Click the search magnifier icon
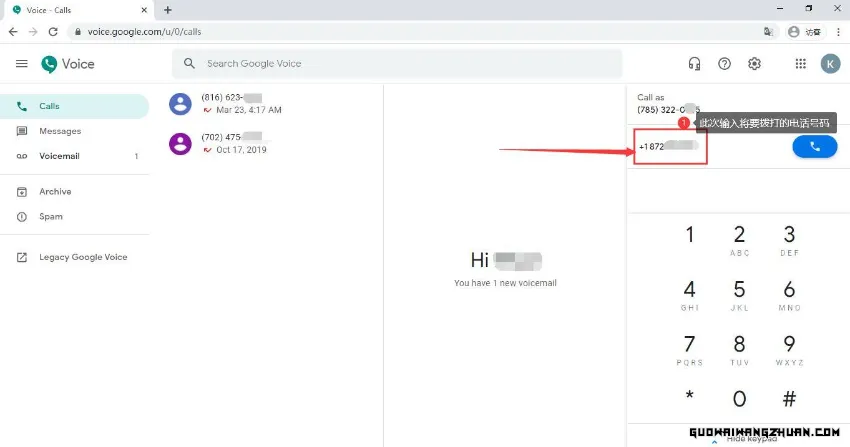Viewport: 850px width, 447px height. pyautogui.click(x=189, y=63)
